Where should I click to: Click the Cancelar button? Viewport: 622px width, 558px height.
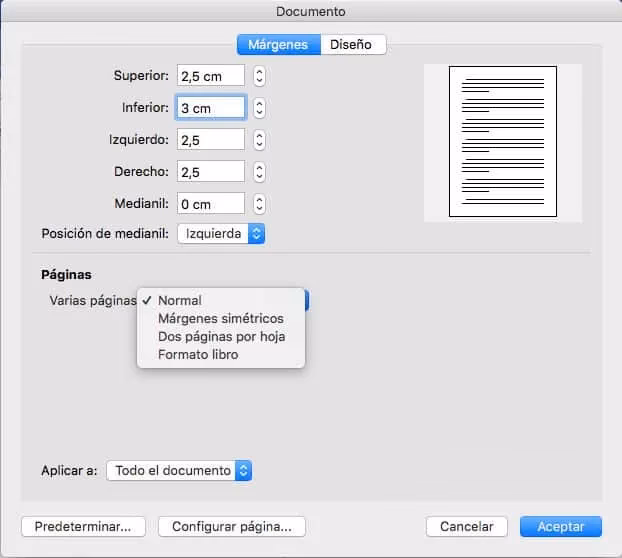point(467,526)
